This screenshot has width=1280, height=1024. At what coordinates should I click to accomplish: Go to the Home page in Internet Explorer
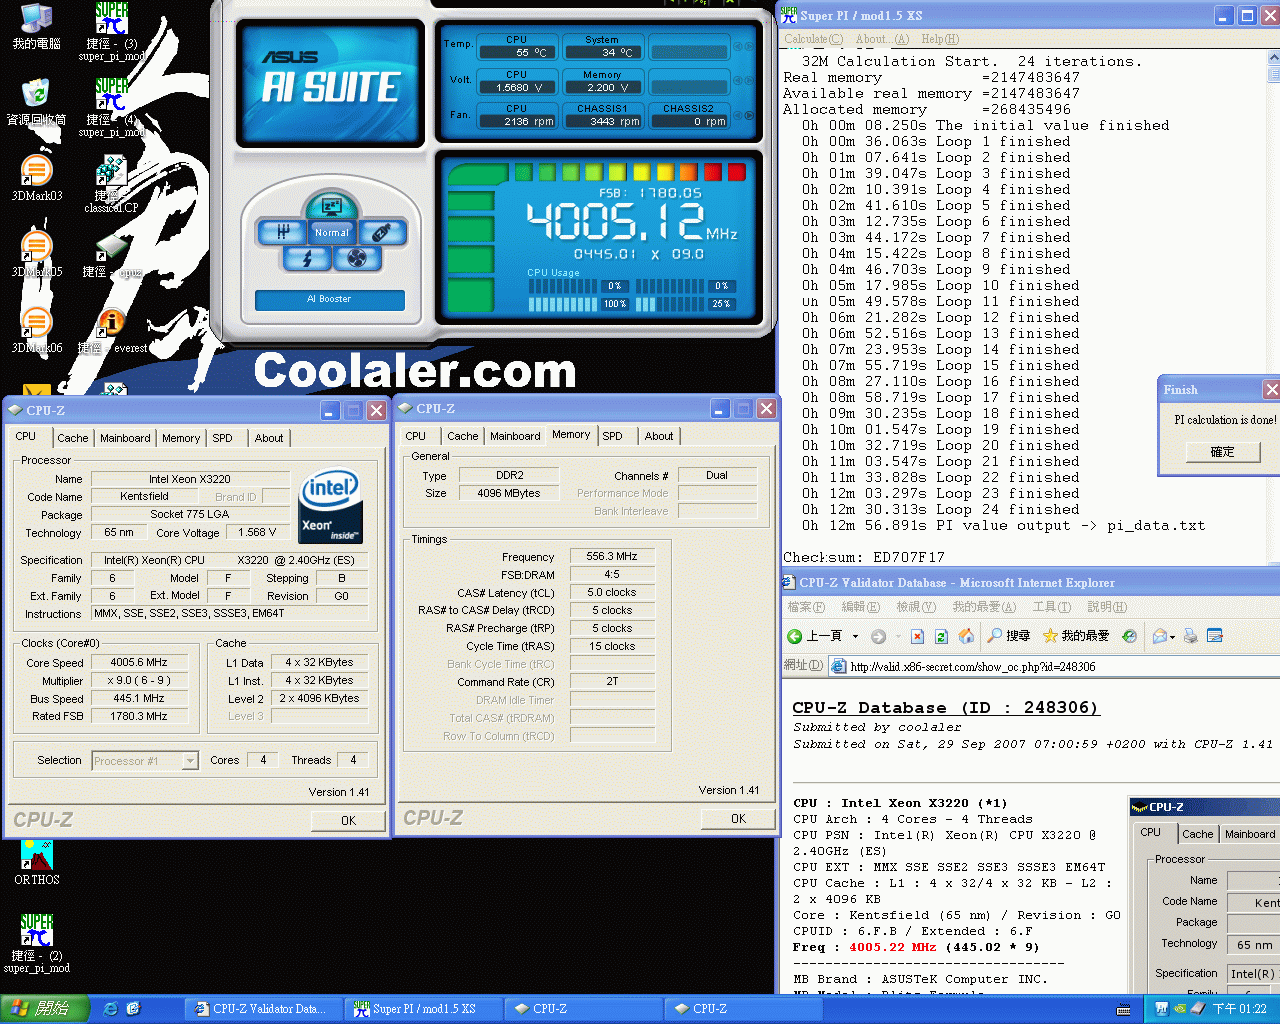coord(966,636)
